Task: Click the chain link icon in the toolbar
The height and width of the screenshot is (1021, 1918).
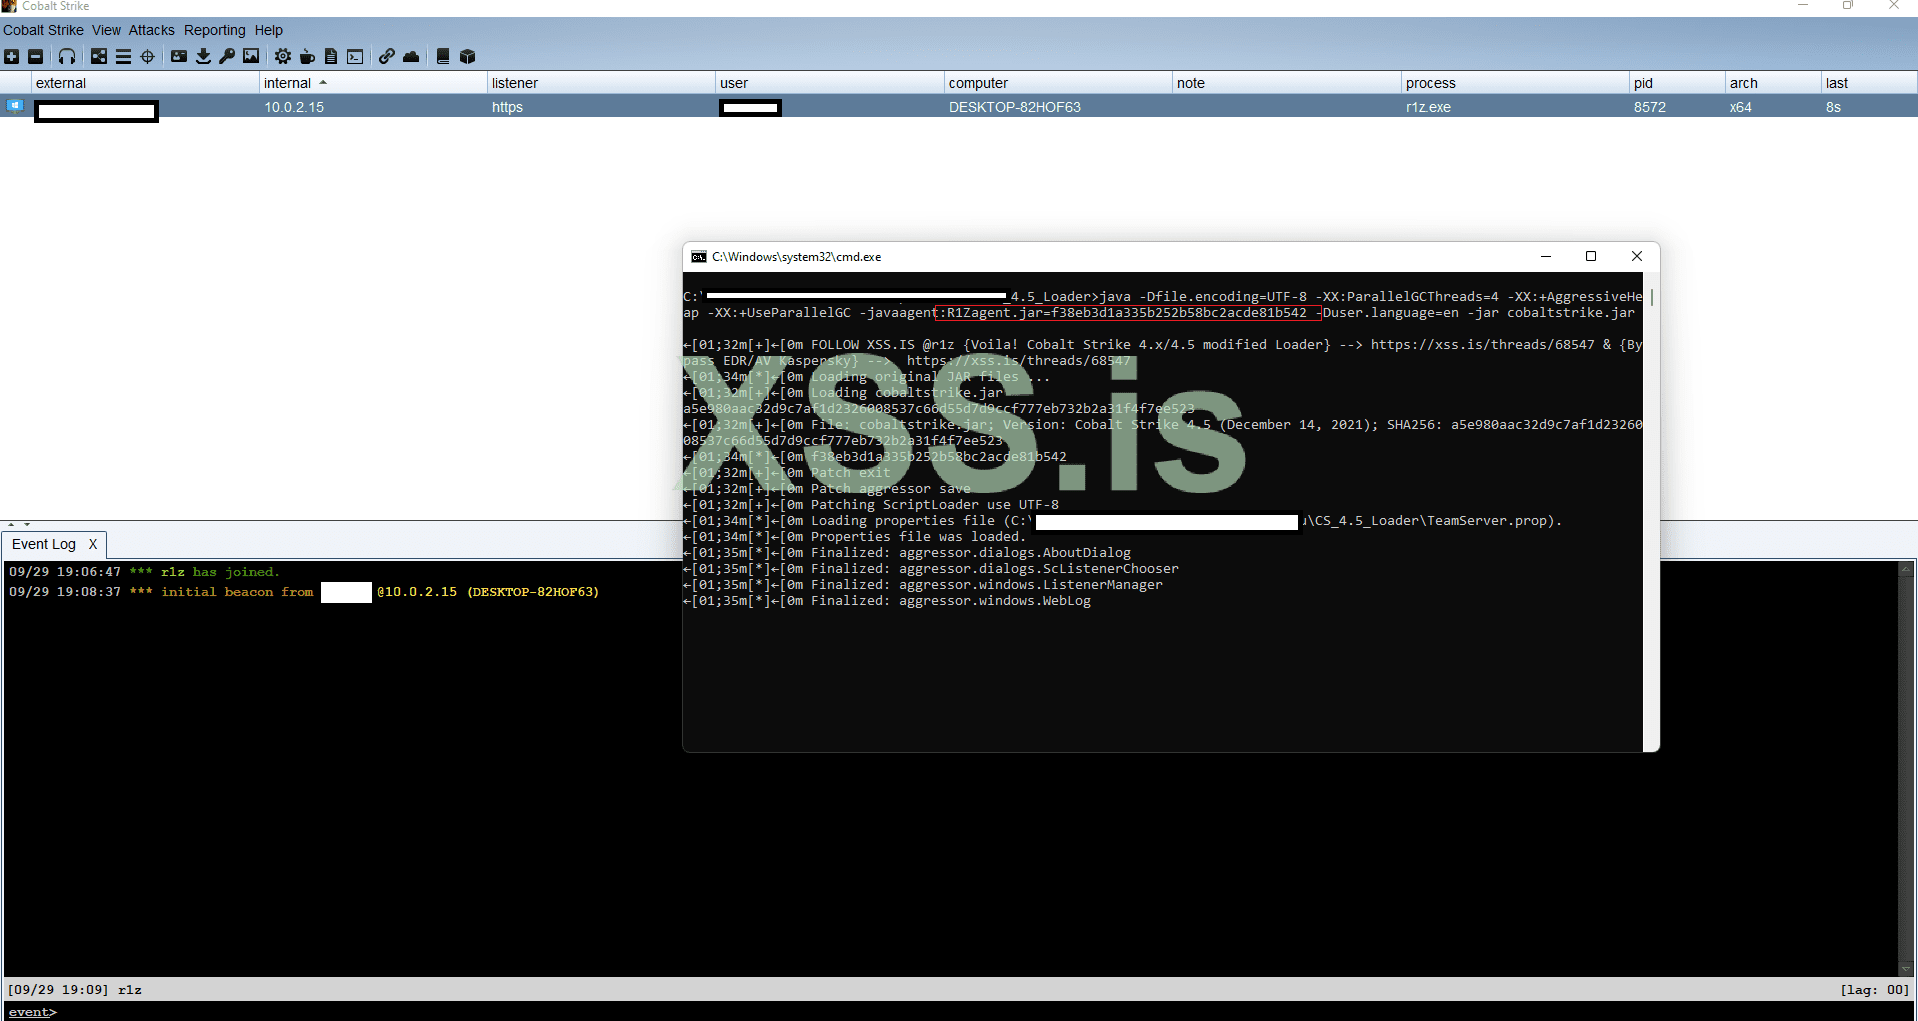Action: 387,56
